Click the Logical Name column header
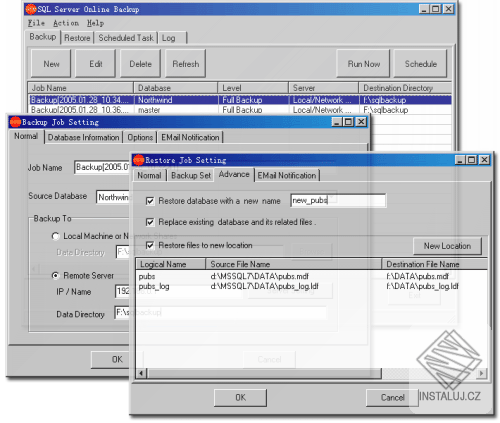Image resolution: width=500 pixels, height=423 pixels. (x=171, y=264)
